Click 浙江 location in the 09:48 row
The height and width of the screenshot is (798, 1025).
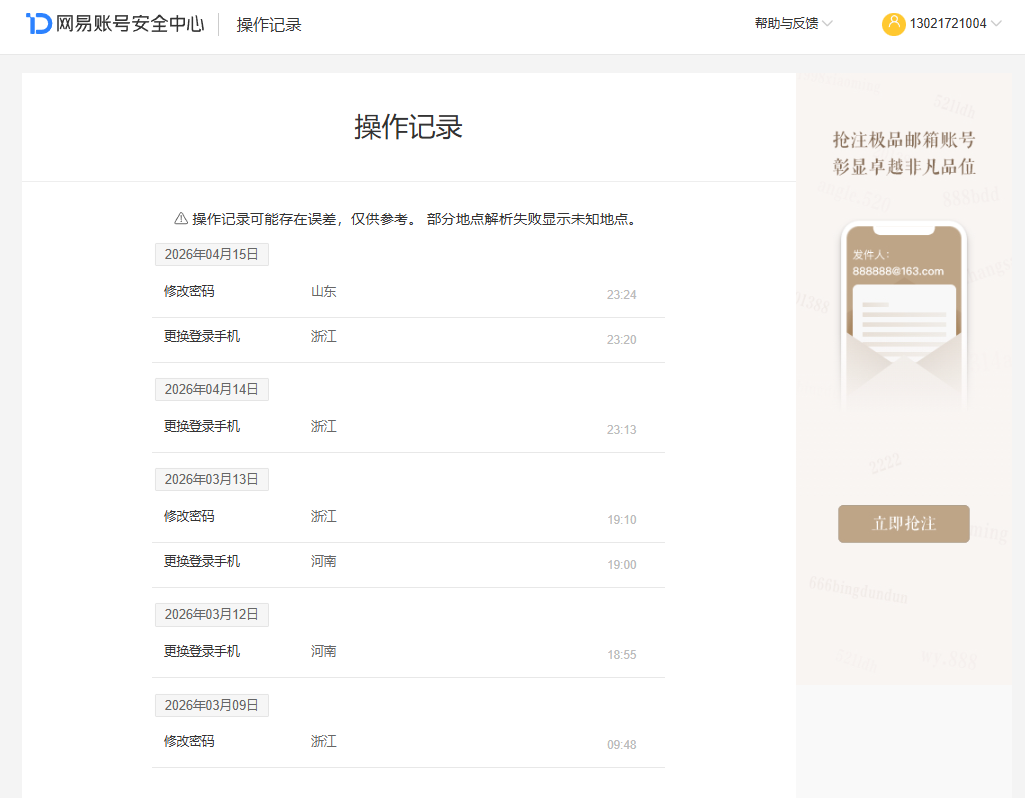pyautogui.click(x=324, y=741)
